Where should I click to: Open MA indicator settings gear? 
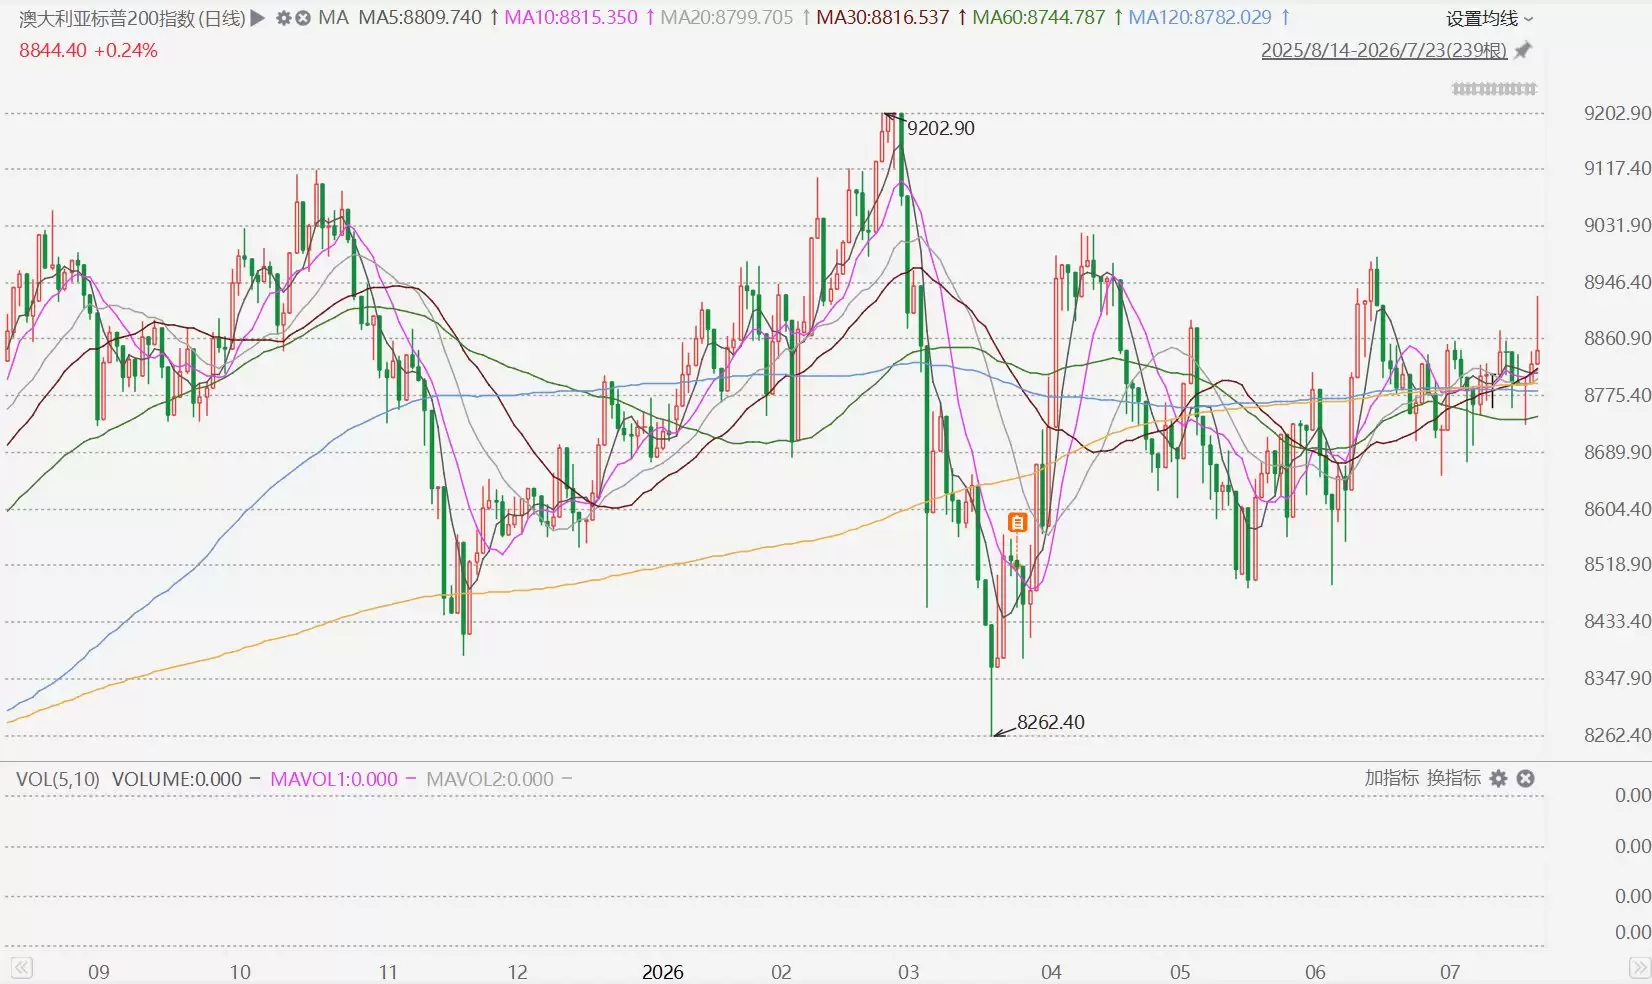click(x=283, y=18)
